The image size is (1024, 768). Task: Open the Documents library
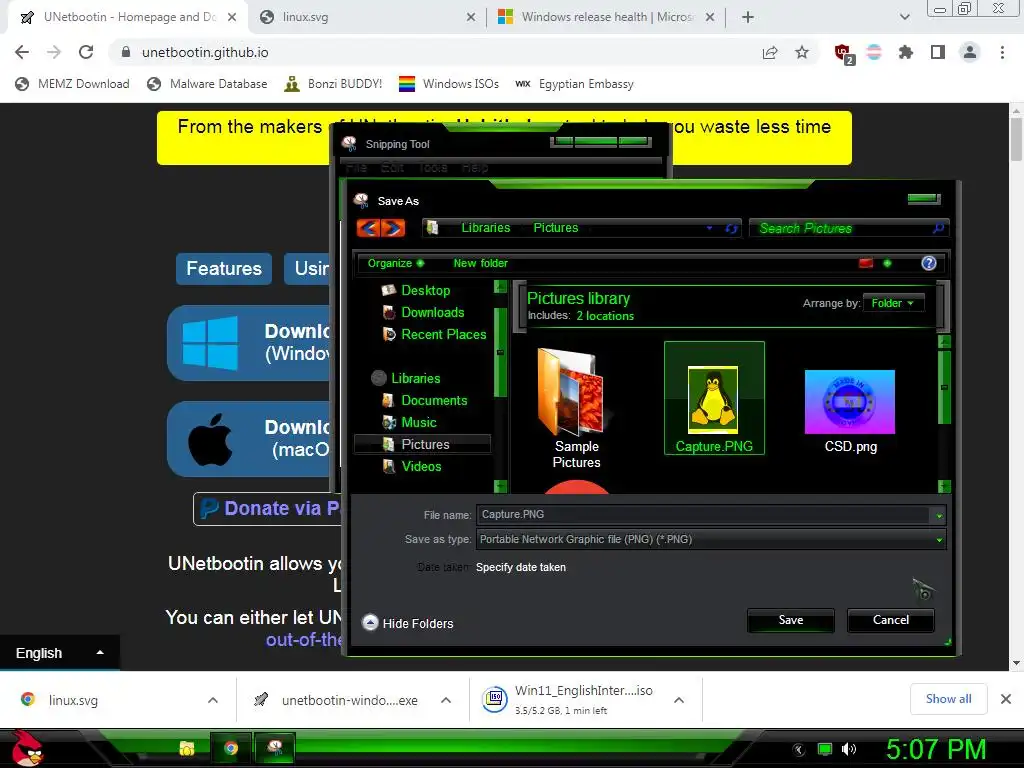[434, 400]
